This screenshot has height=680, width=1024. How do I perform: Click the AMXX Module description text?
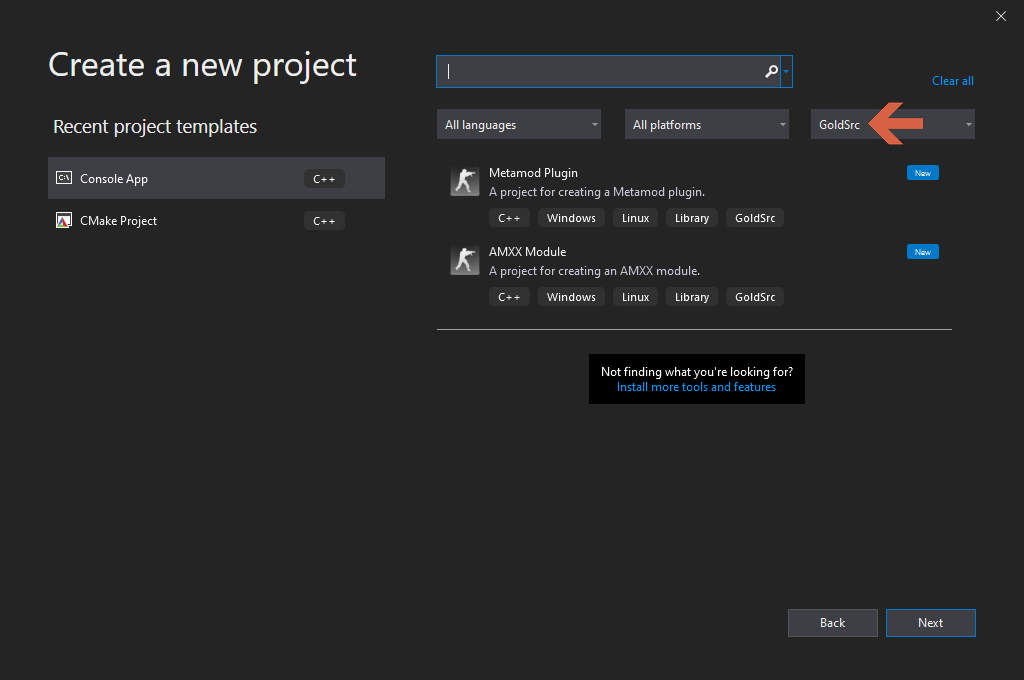(594, 271)
